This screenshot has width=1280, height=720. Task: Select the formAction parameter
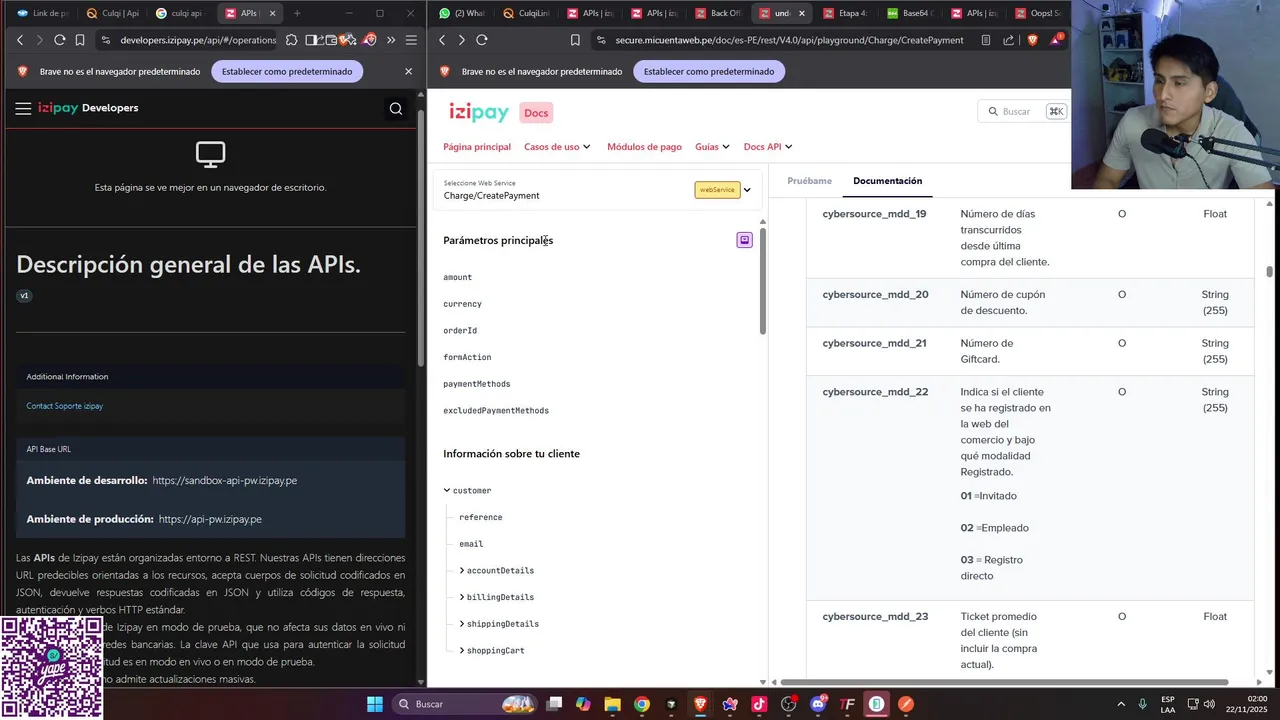click(467, 357)
